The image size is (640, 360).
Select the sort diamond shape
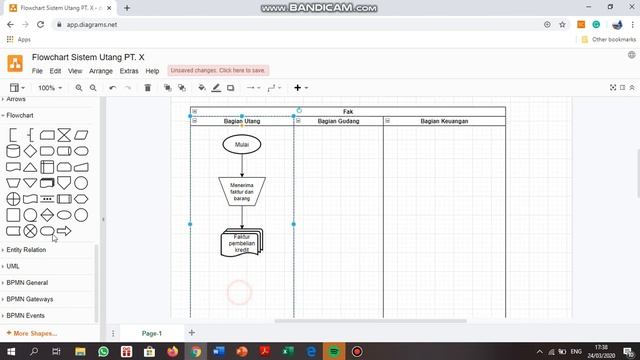(x=47, y=215)
